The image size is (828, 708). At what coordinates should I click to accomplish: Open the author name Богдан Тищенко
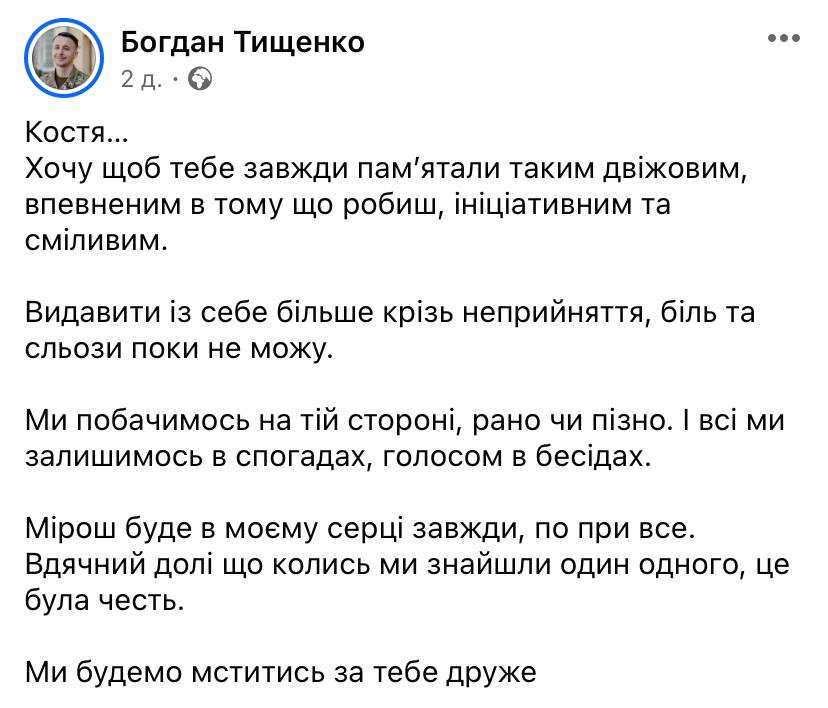[242, 42]
